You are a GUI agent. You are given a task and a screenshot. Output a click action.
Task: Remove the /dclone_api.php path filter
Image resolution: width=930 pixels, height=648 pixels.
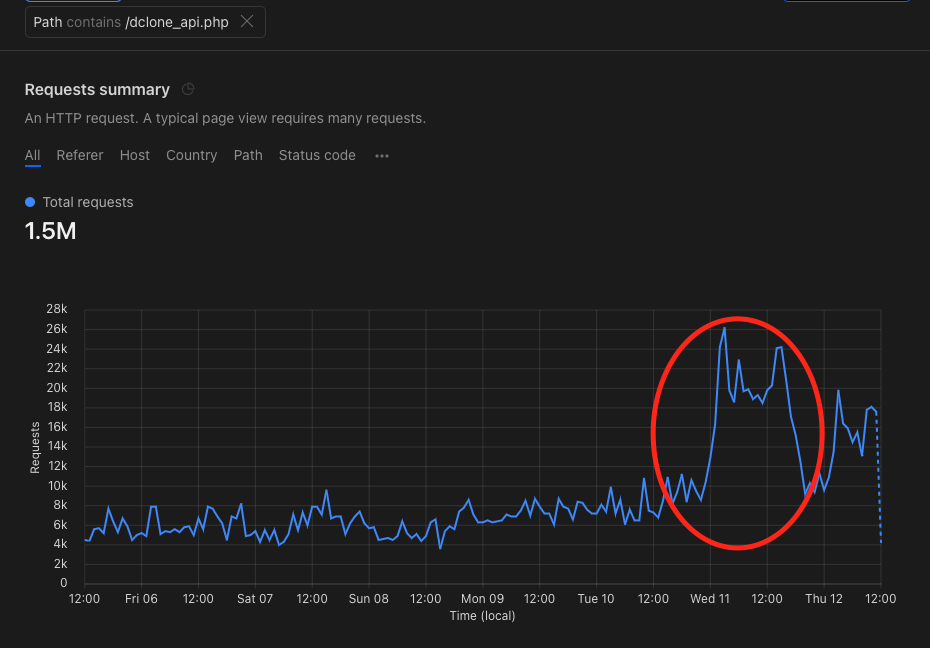tap(246, 21)
